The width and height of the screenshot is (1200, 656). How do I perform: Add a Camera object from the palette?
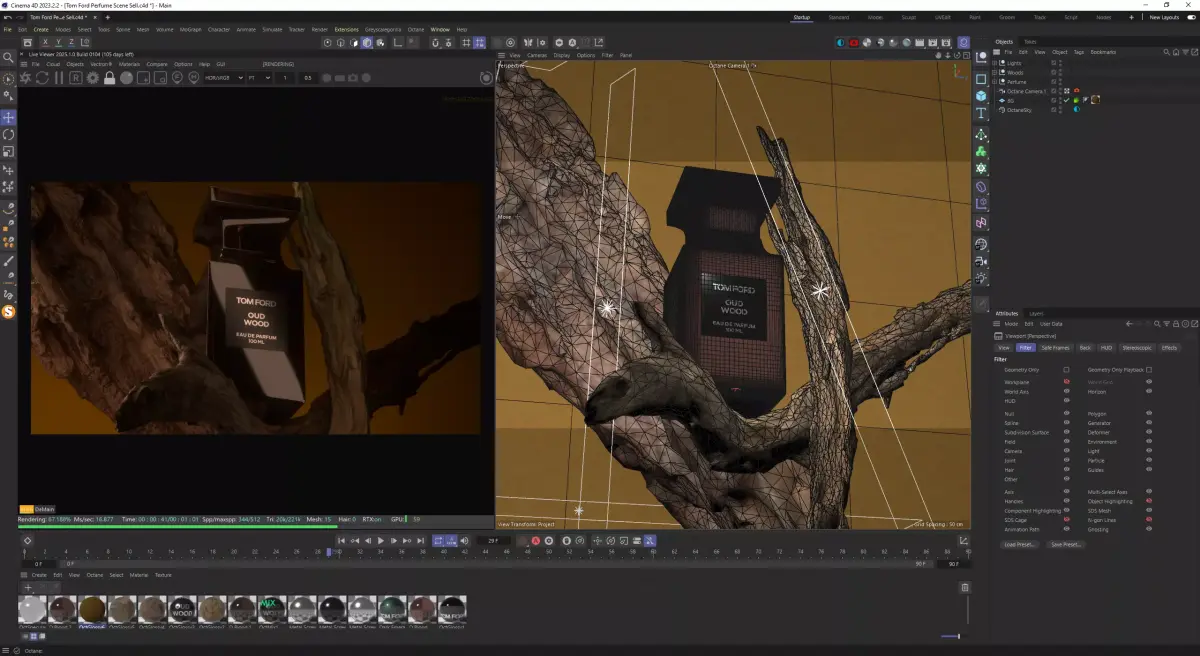981,261
